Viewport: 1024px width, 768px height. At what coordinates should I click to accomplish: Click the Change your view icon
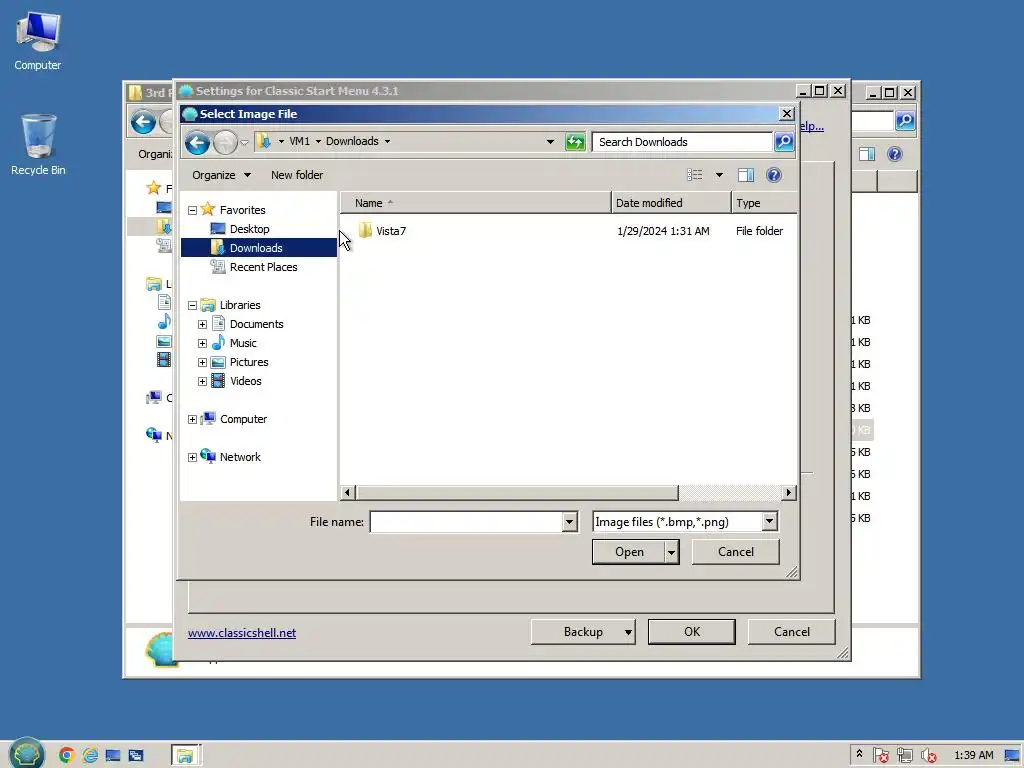[x=695, y=175]
